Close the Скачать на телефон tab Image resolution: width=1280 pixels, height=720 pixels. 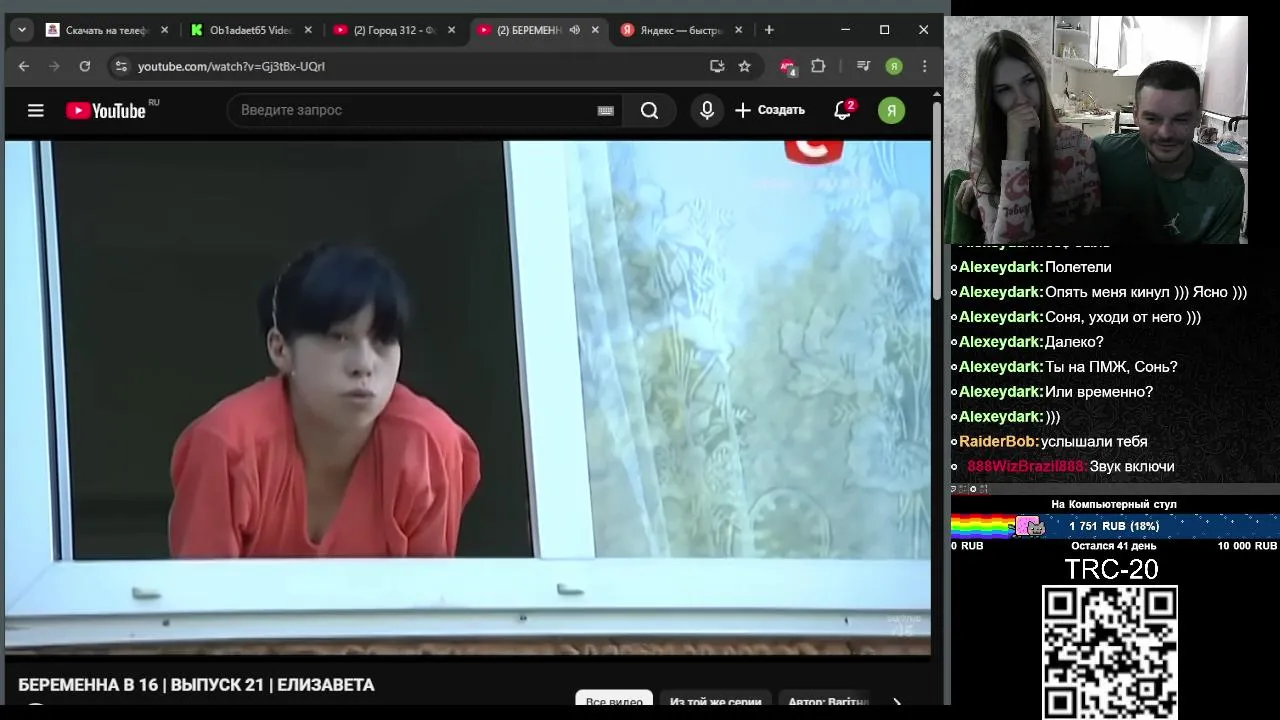click(x=165, y=30)
